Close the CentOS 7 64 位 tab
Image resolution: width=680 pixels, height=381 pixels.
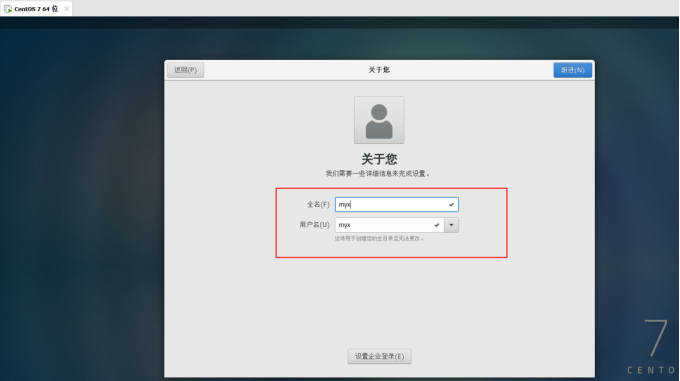coord(66,9)
